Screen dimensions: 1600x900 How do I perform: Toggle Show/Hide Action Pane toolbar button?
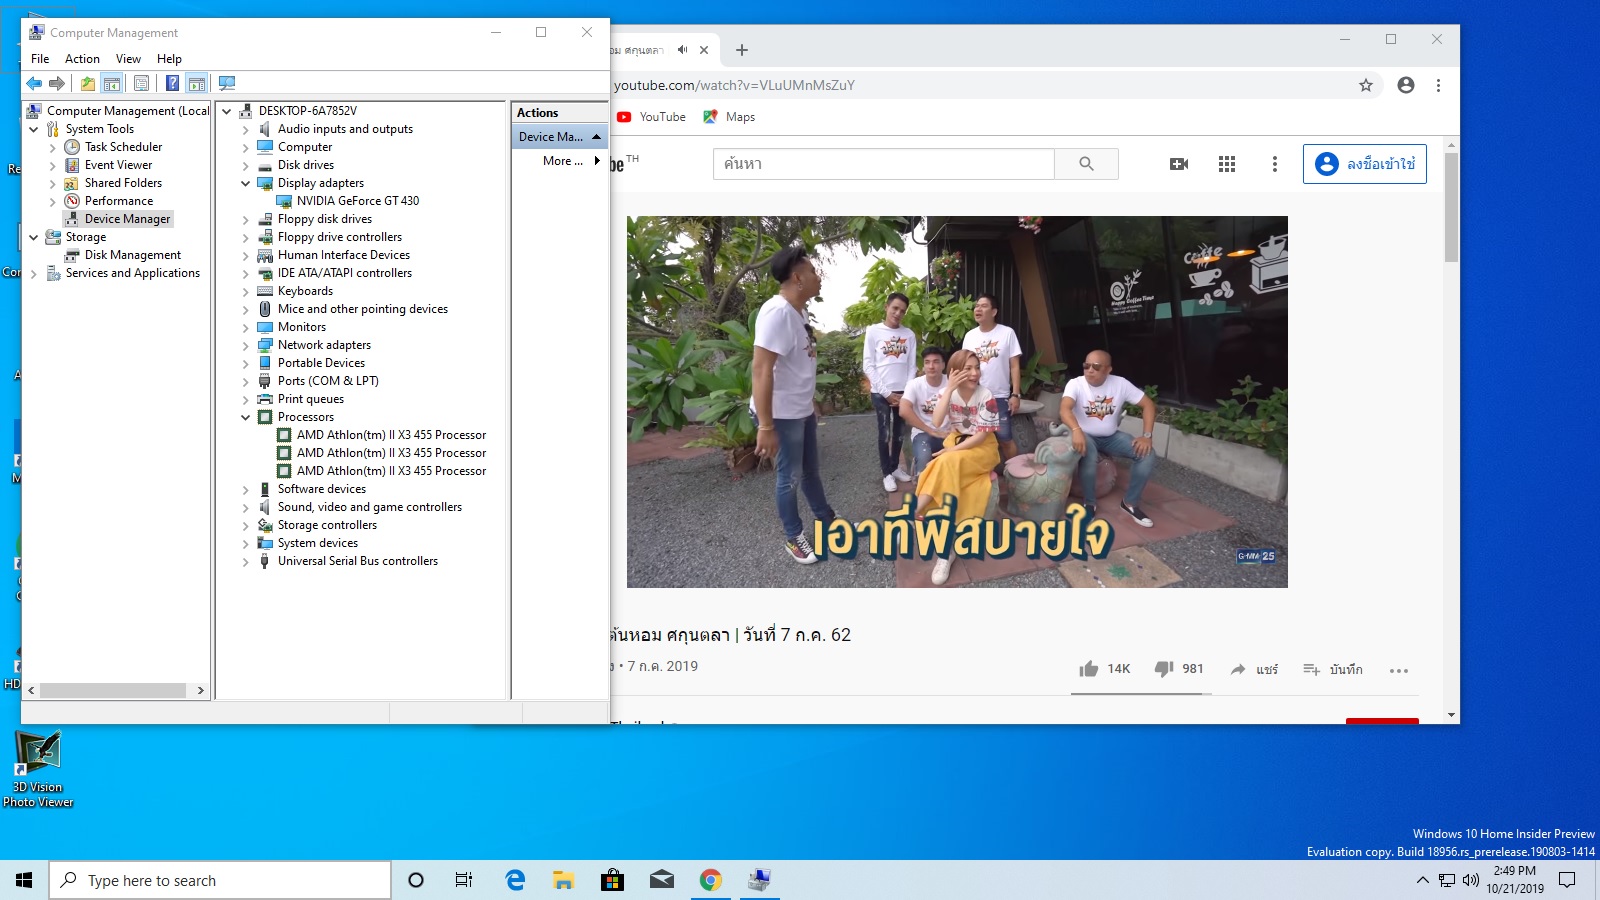click(197, 83)
